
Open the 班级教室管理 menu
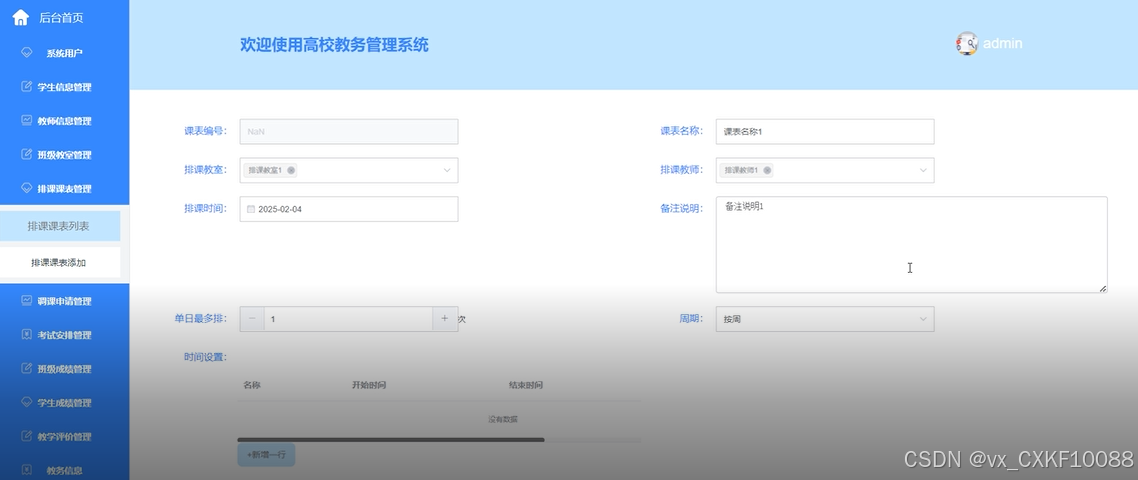coord(65,155)
